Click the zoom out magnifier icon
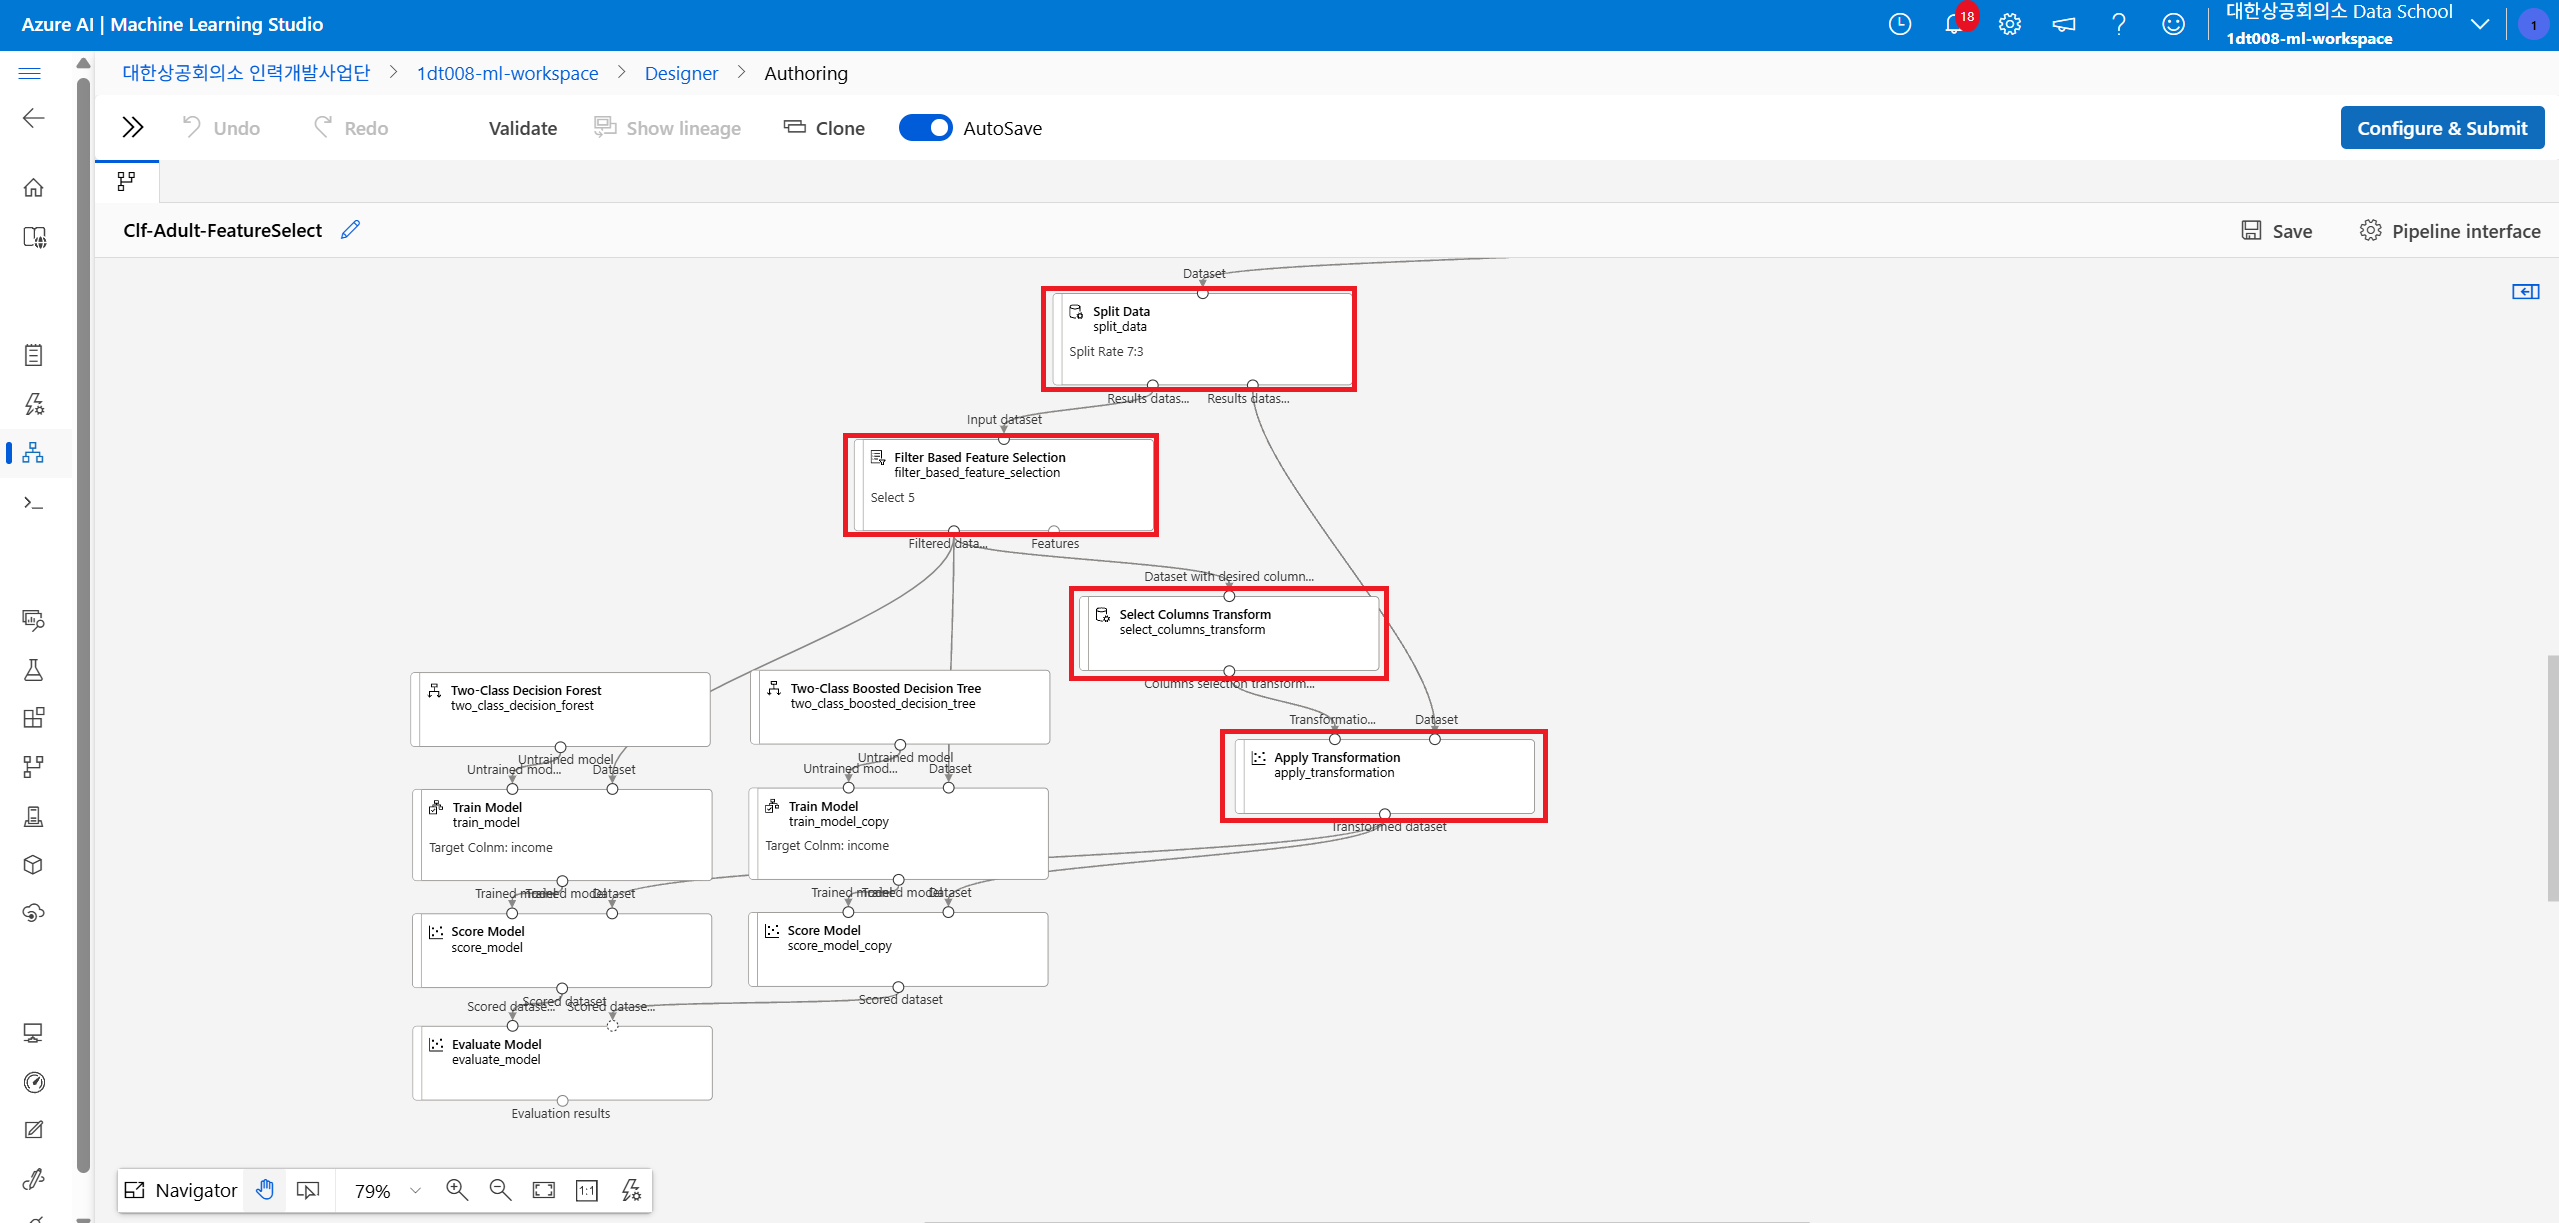Image resolution: width=2559 pixels, height=1223 pixels. click(500, 1190)
